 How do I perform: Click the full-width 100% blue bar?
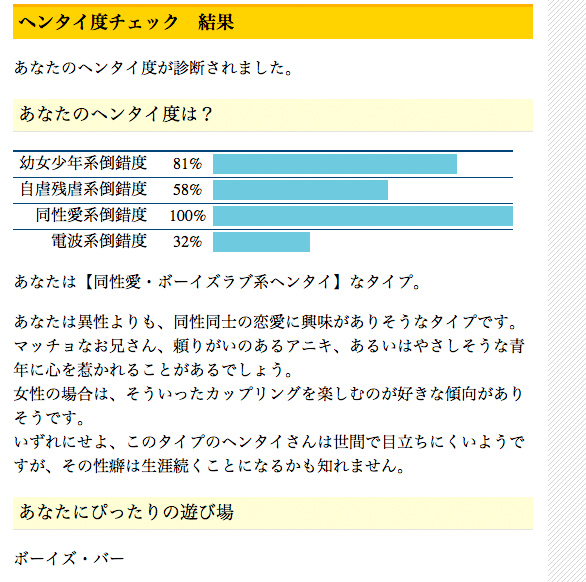[x=363, y=216]
